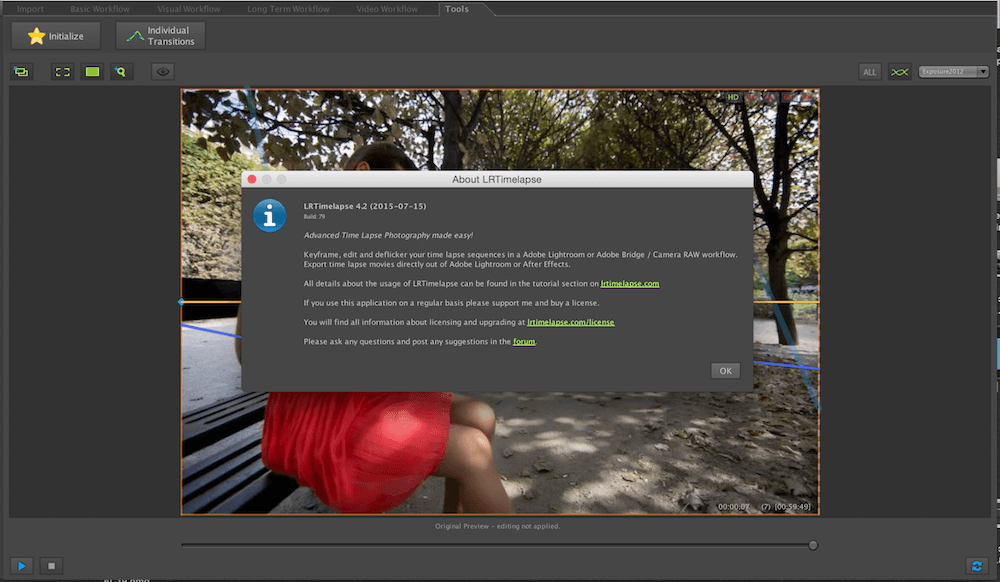Switch to the Basic Workflow tab

(99, 9)
